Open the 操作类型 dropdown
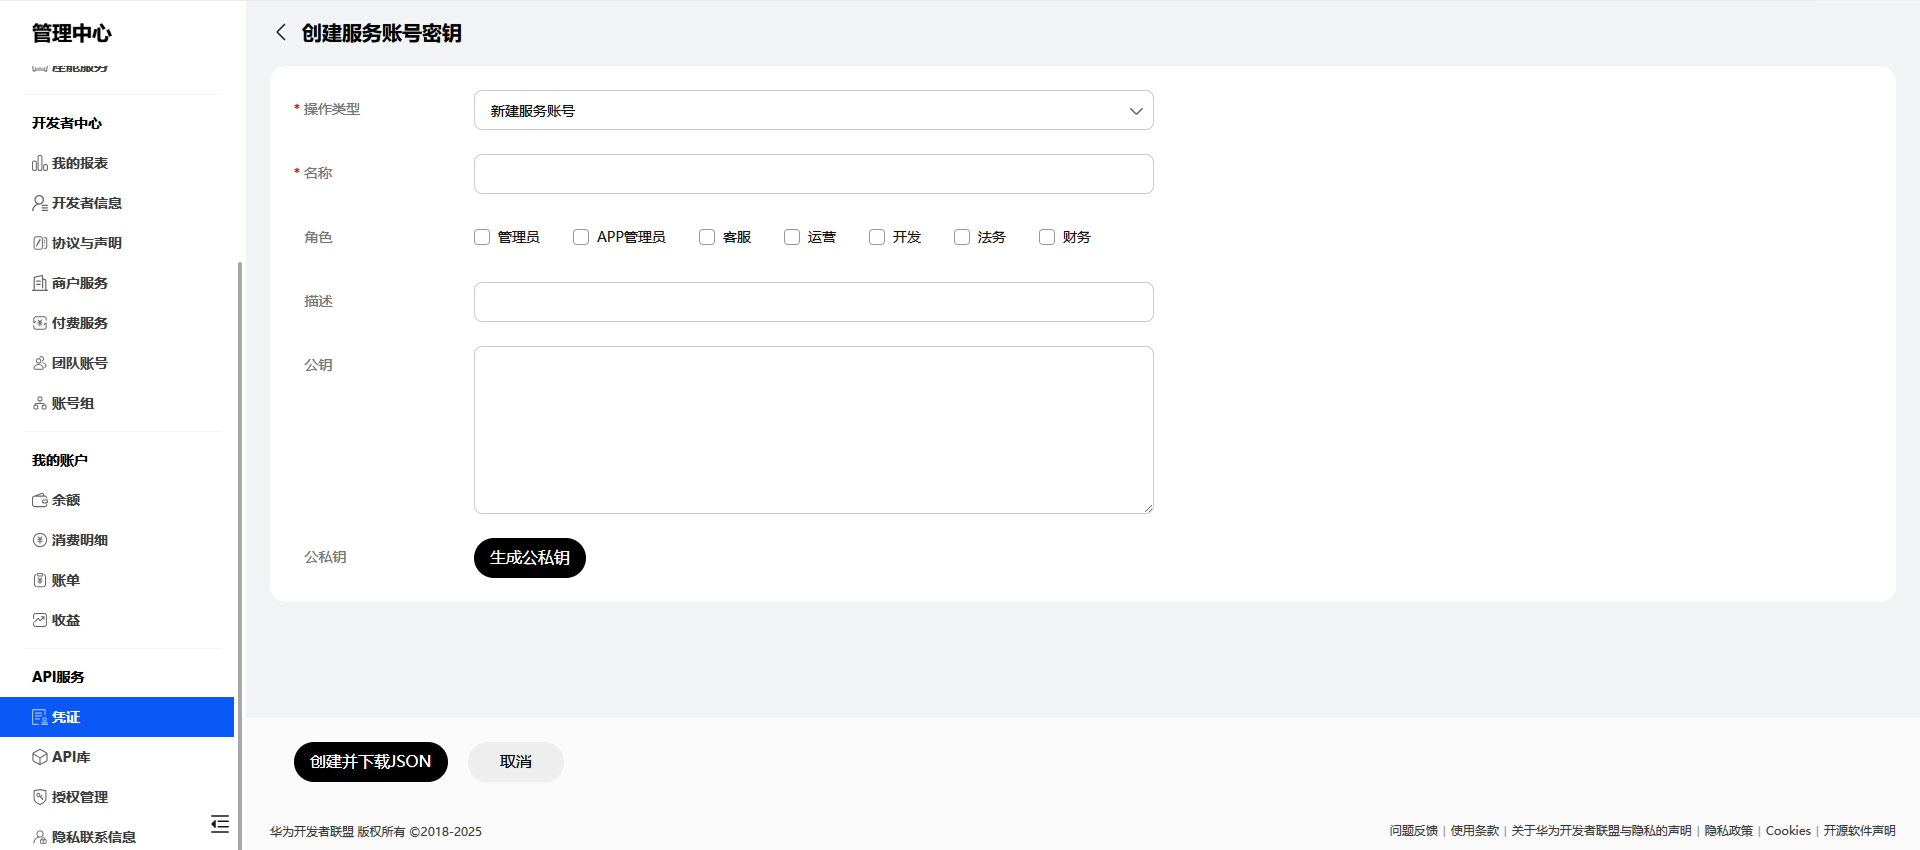Screen dimensions: 1920x850 coord(814,110)
